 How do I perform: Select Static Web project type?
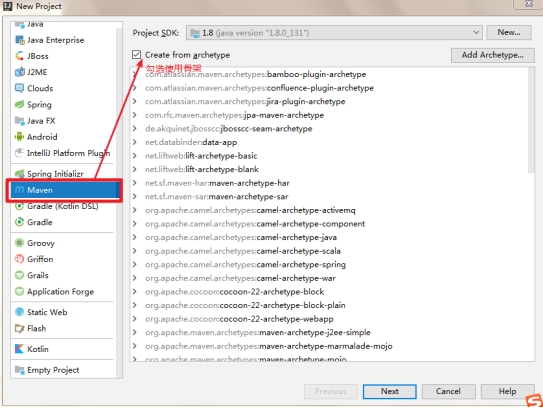tap(47, 312)
